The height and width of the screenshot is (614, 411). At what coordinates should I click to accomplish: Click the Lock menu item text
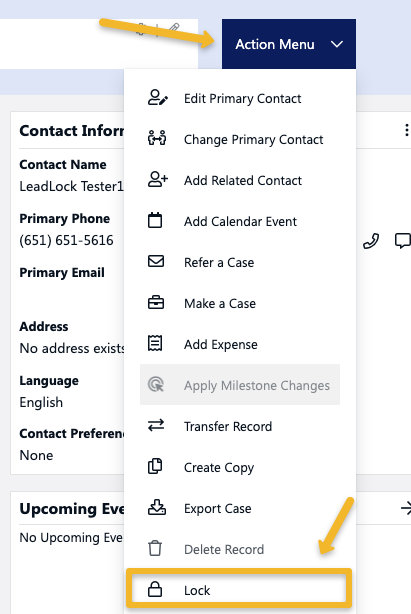[197, 590]
